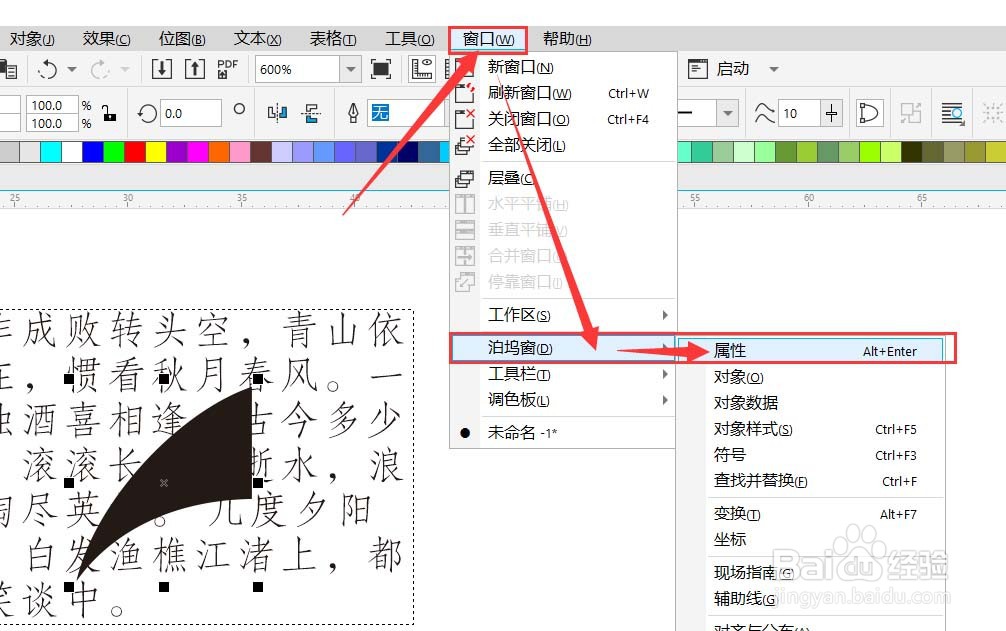Click the smoothing slider toggle button
This screenshot has height=631, width=1006.
tap(831, 114)
